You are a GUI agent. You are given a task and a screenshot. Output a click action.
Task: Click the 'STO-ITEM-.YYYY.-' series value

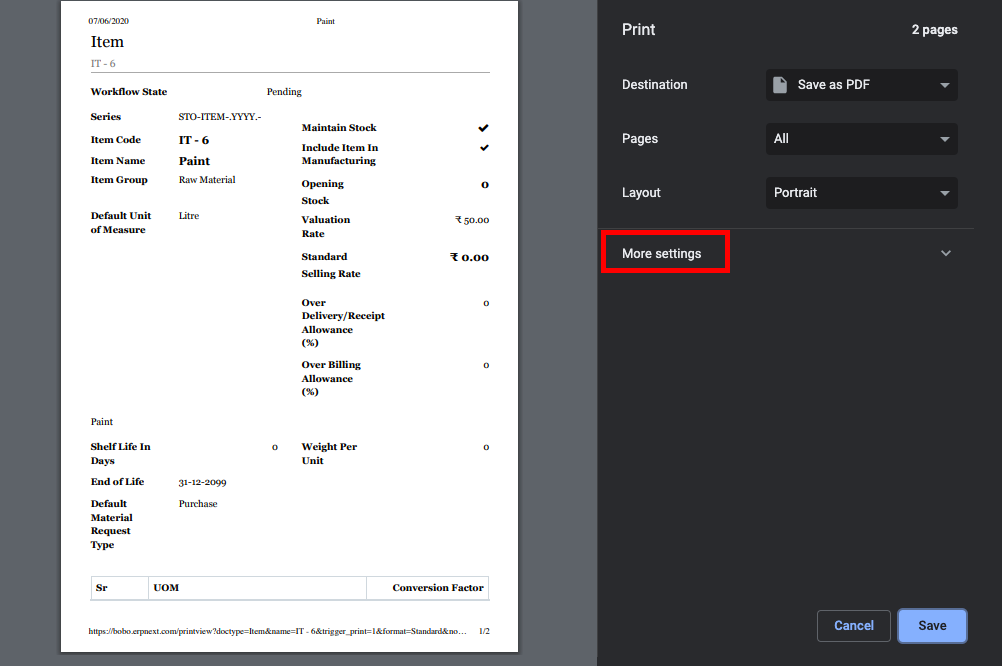tap(219, 116)
